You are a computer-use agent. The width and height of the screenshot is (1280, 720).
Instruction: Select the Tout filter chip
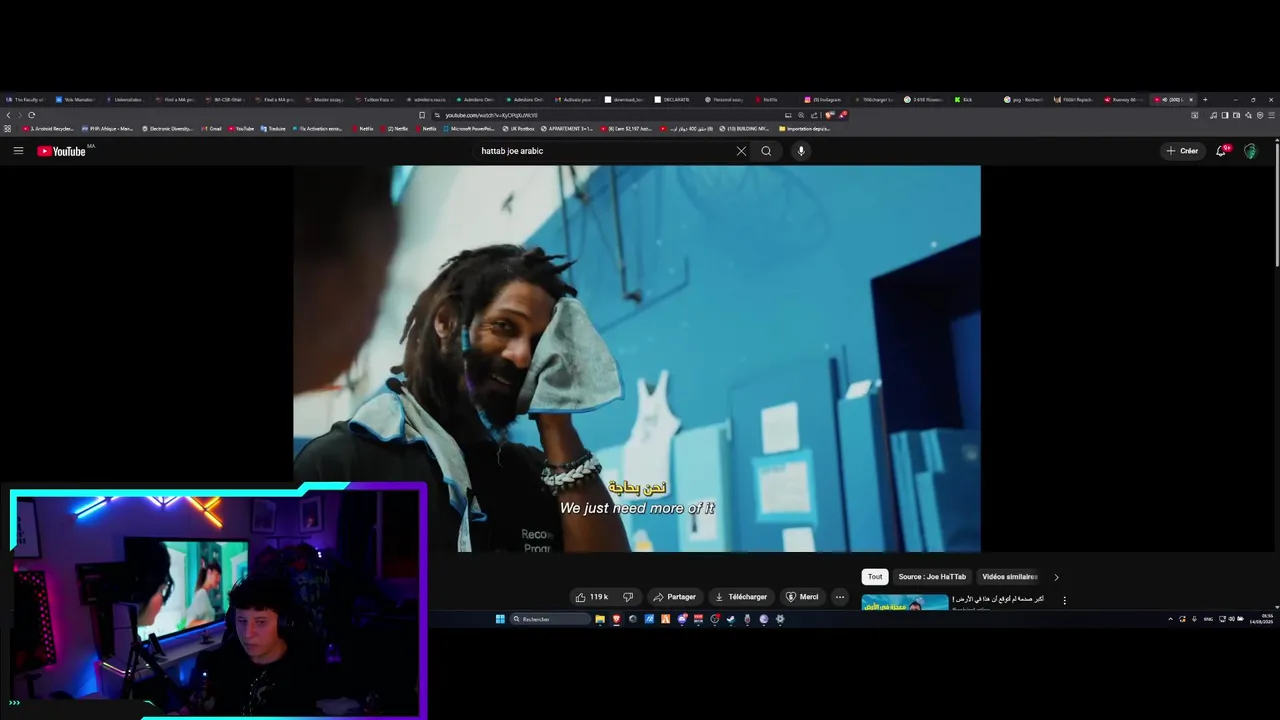pos(875,577)
